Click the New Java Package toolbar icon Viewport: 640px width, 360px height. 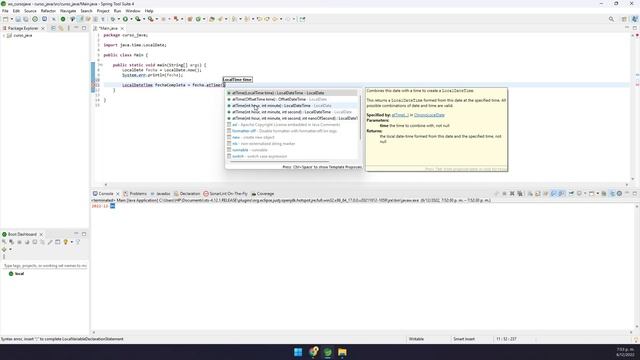190,19
